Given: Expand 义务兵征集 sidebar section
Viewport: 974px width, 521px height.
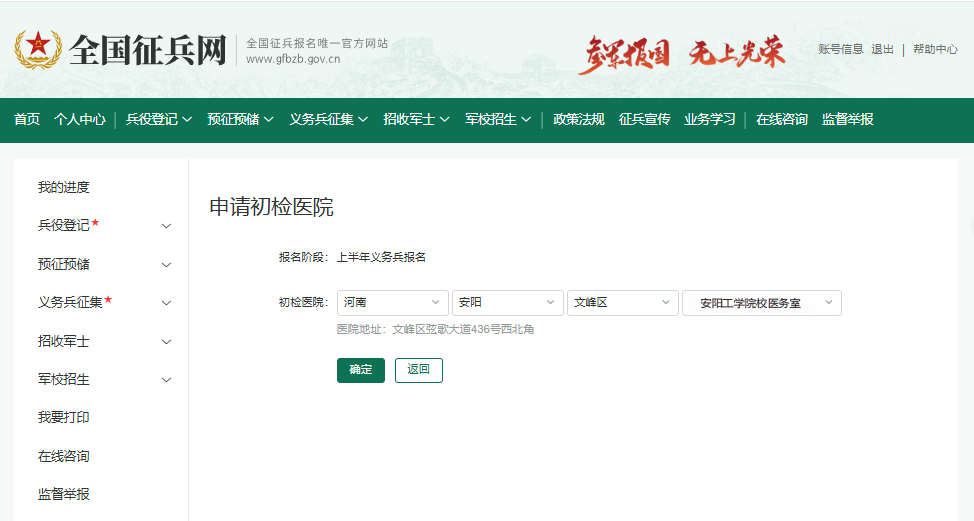Looking at the screenshot, I should coord(166,303).
